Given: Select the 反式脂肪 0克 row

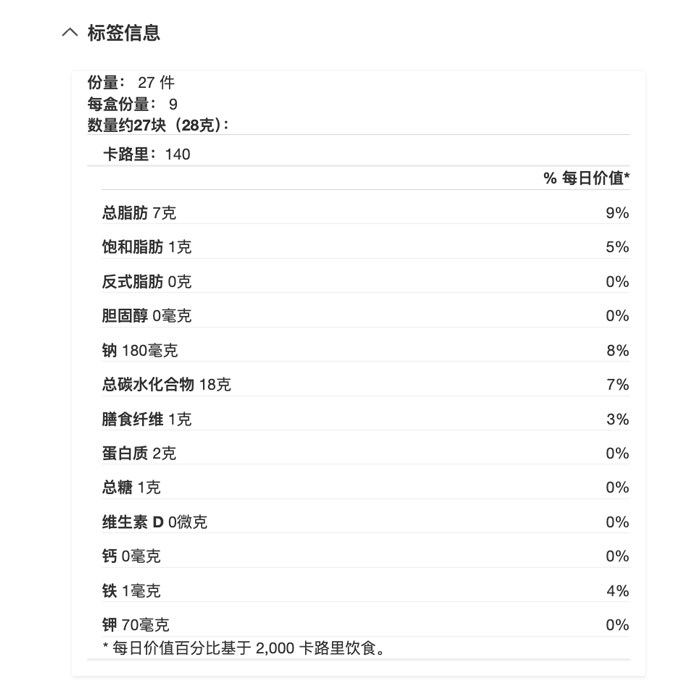Looking at the screenshot, I should (x=366, y=281).
